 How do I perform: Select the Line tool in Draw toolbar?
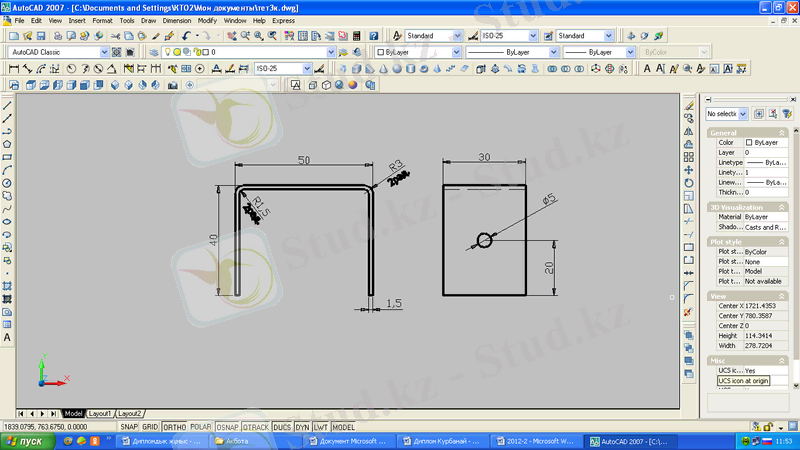(x=8, y=105)
